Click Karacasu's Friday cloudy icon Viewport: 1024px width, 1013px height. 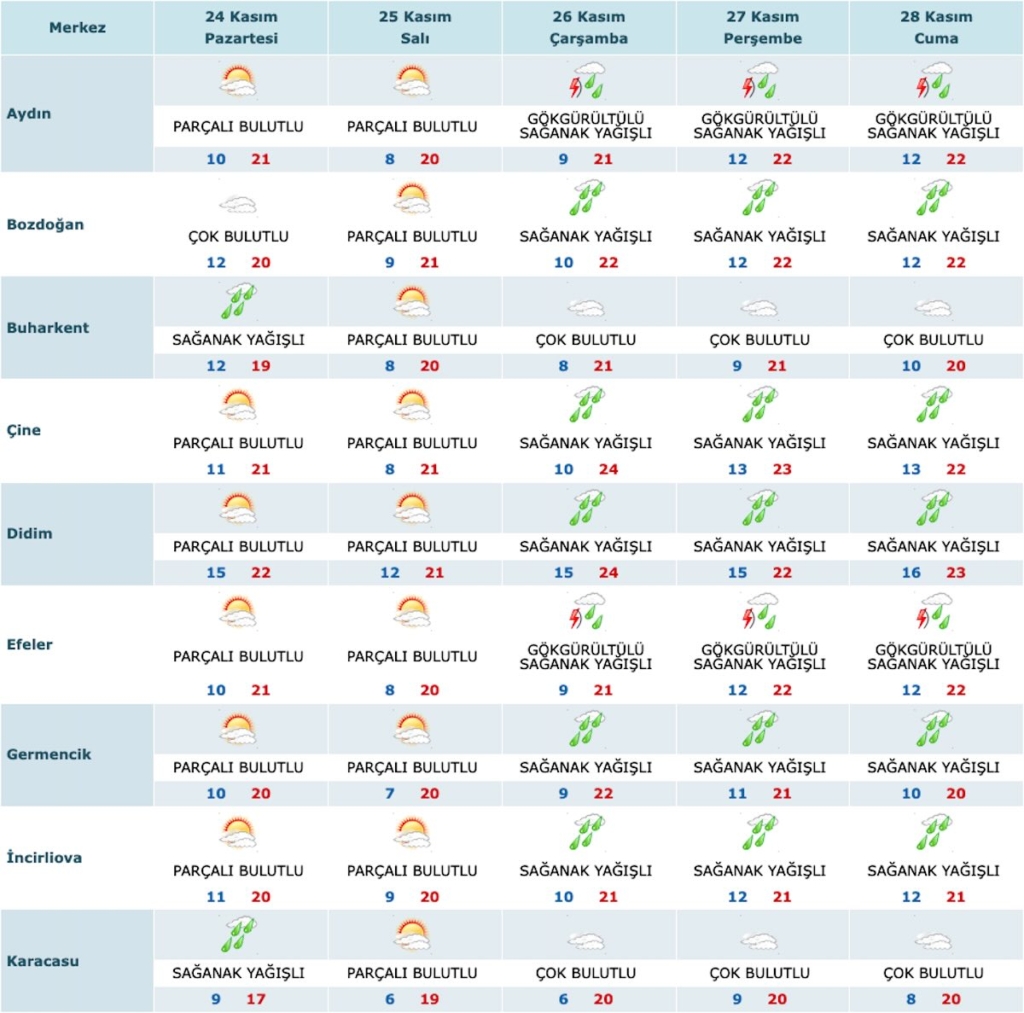934,941
